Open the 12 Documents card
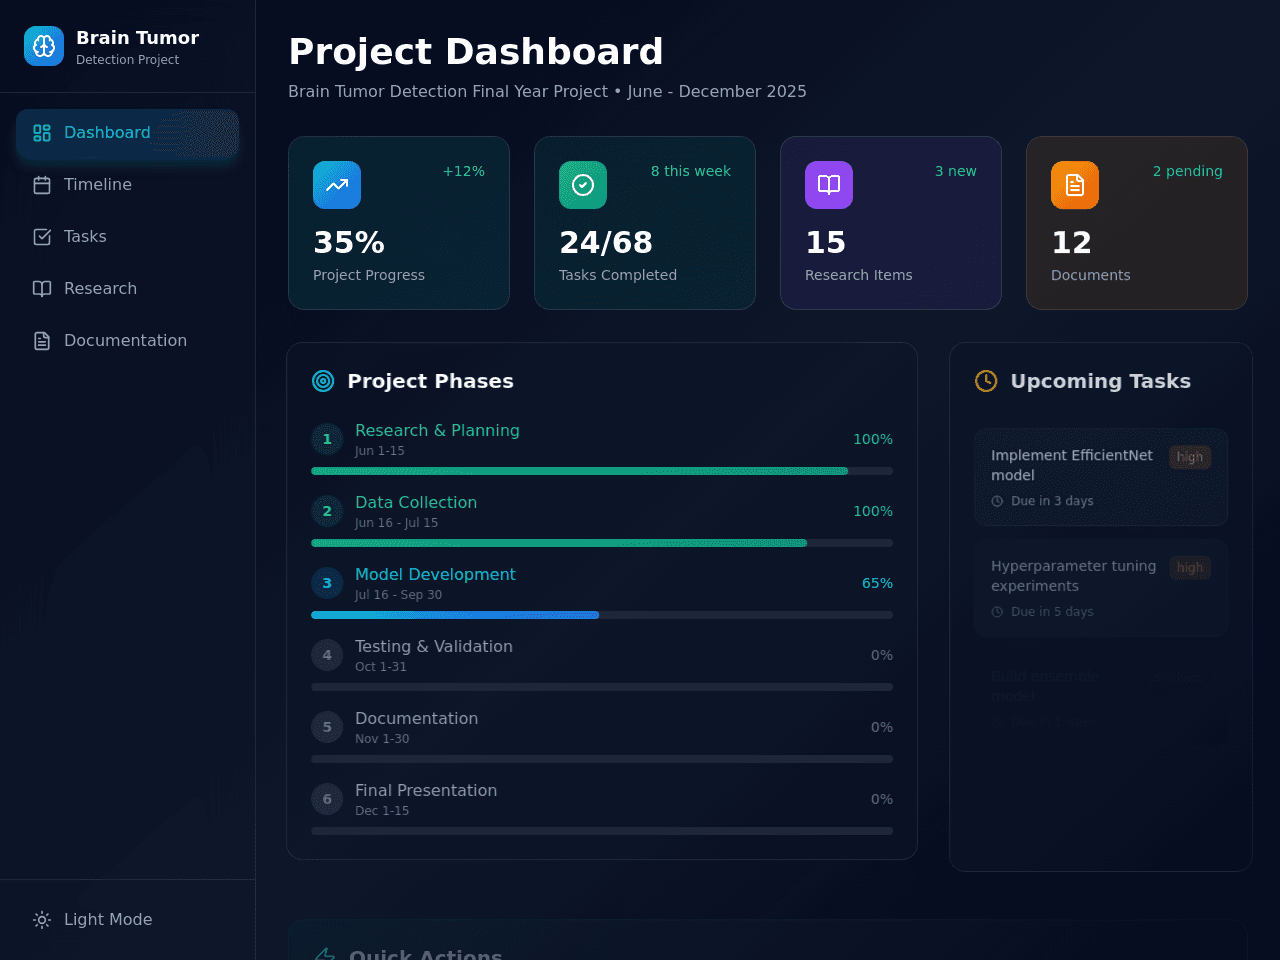The width and height of the screenshot is (1280, 960). 1137,223
